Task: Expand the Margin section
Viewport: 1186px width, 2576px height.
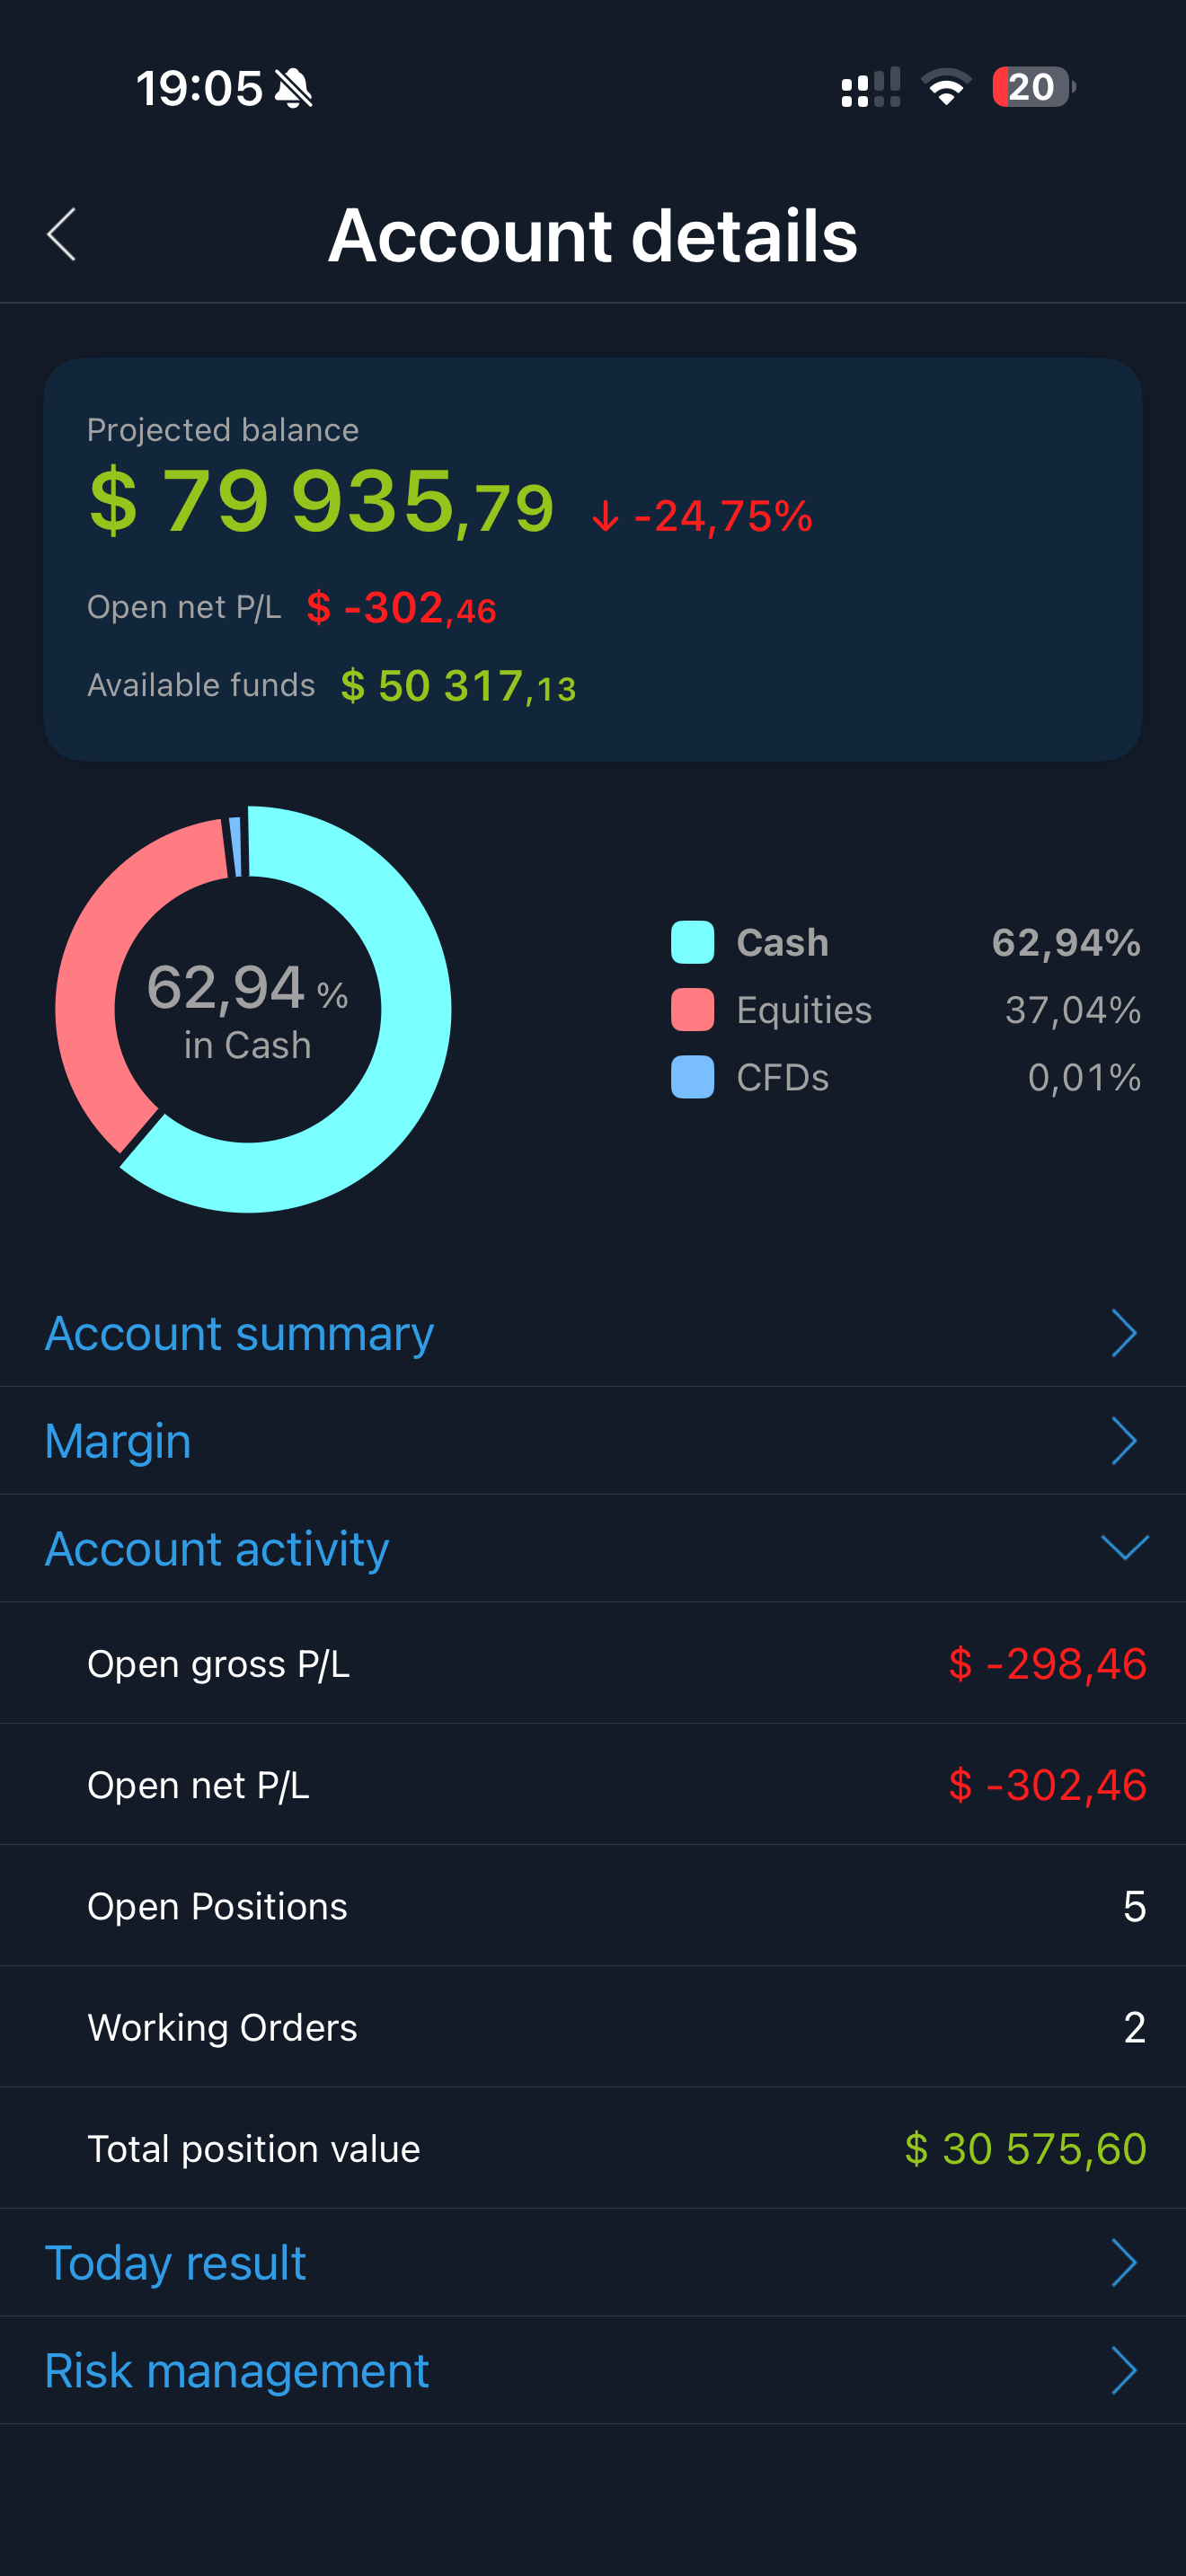Action: pyautogui.click(x=1126, y=1440)
